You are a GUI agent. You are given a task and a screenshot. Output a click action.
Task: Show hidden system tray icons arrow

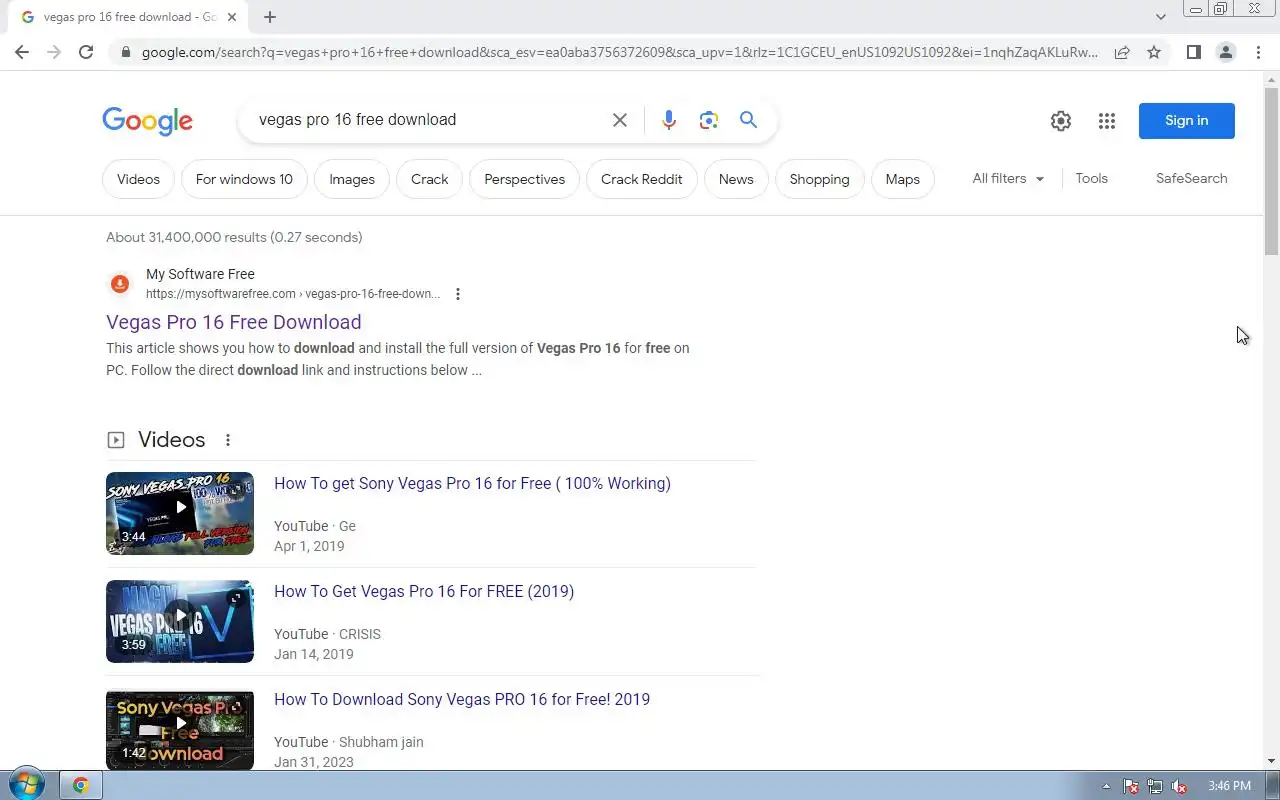tap(1106, 786)
